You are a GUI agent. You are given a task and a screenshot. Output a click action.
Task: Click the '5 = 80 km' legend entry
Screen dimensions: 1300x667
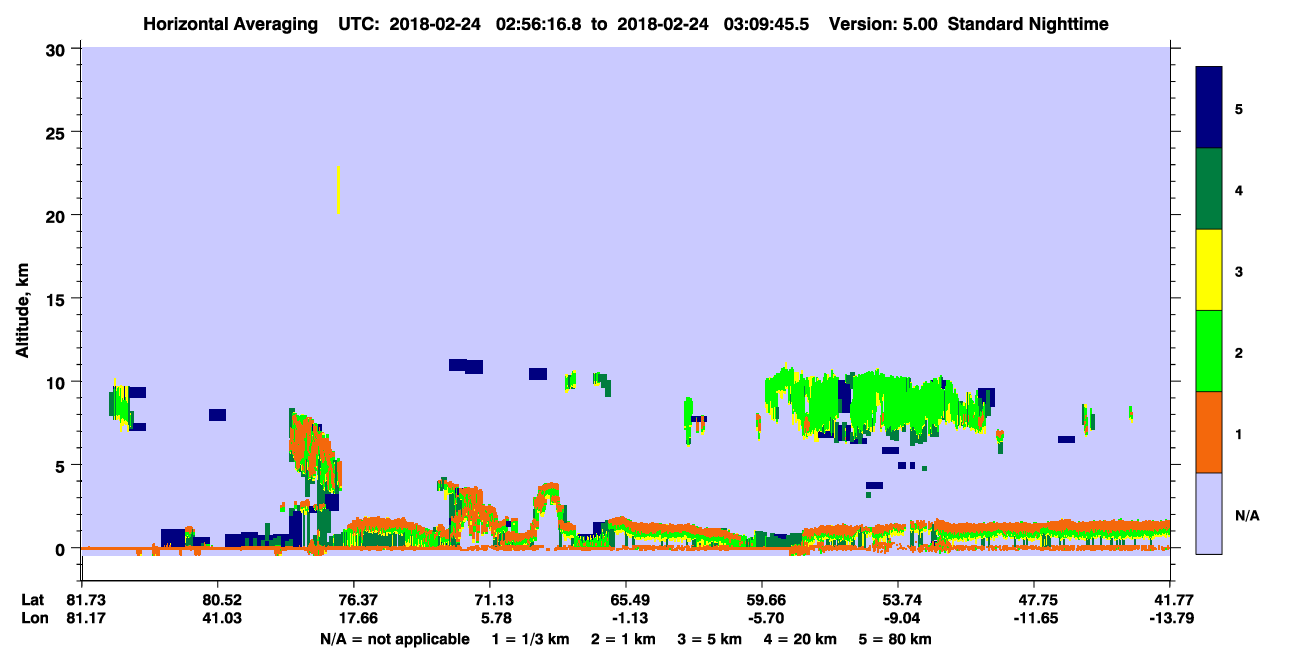(895, 639)
